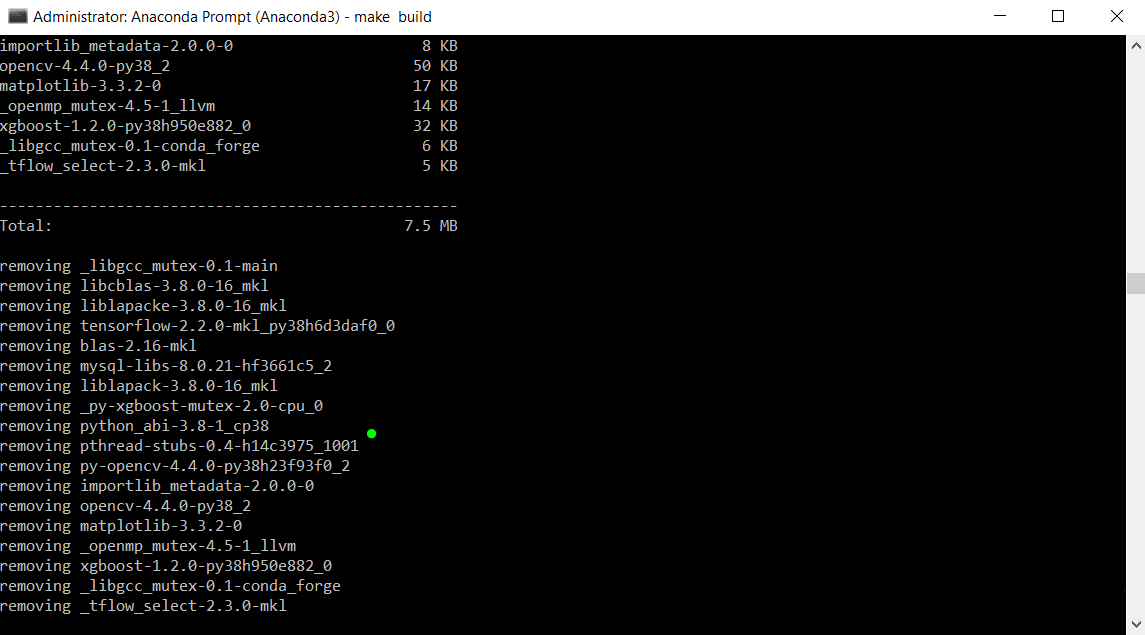Click 'removing mysql-libs-8.0.21-hf3661c5_2' line
Screen dimensions: 1145x635
pos(166,366)
